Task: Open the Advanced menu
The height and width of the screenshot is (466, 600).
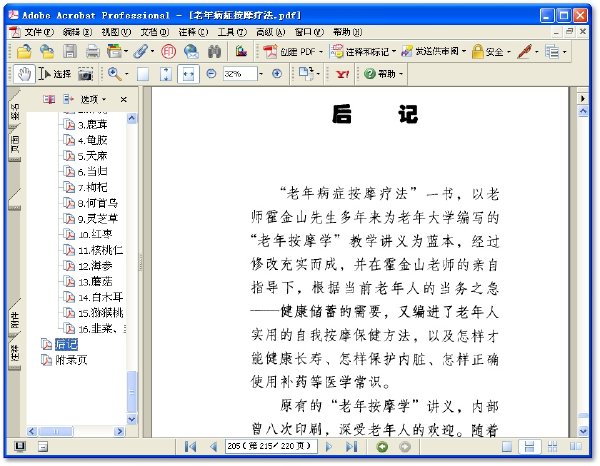Action: click(271, 32)
